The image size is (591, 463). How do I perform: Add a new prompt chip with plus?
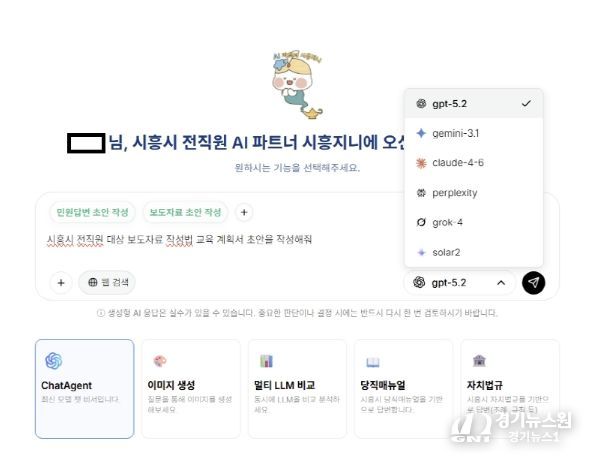click(244, 212)
